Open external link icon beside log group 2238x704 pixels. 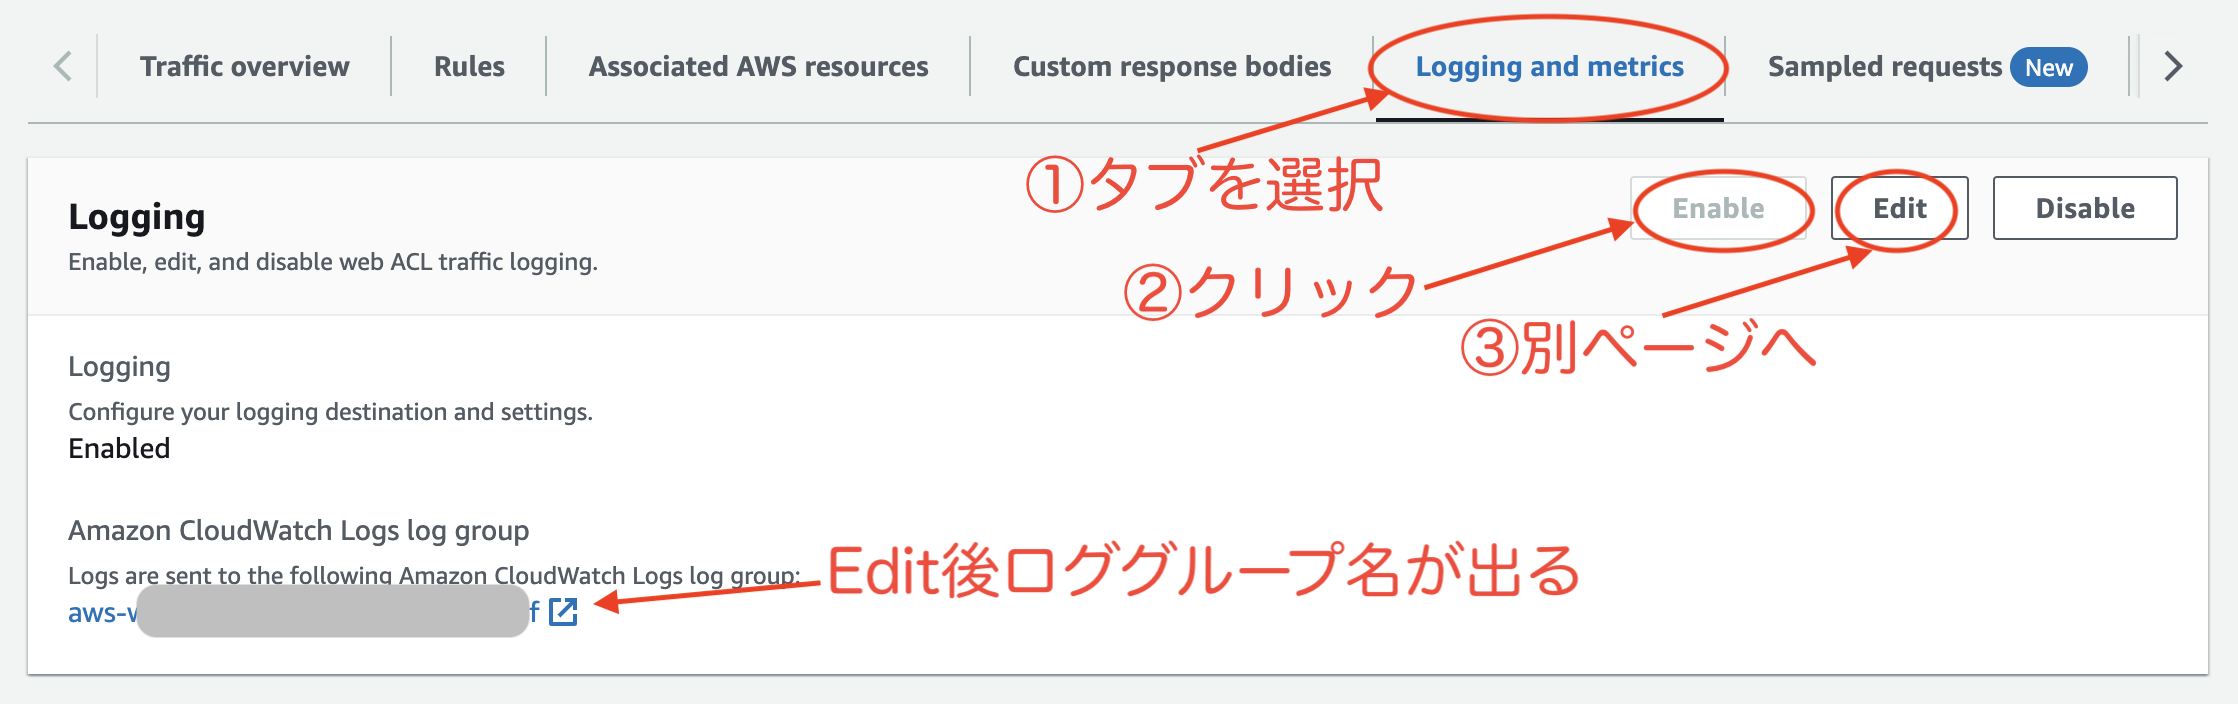(563, 612)
